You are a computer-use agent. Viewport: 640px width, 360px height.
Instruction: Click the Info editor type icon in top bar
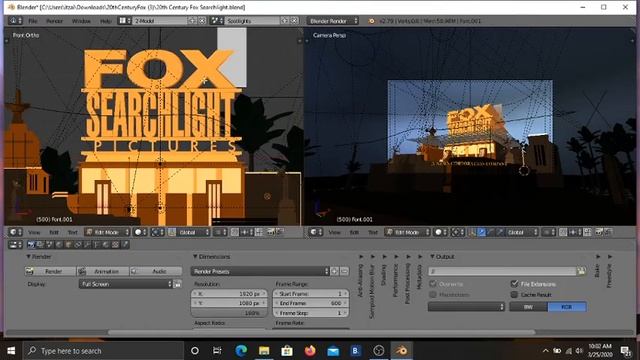pos(16,20)
